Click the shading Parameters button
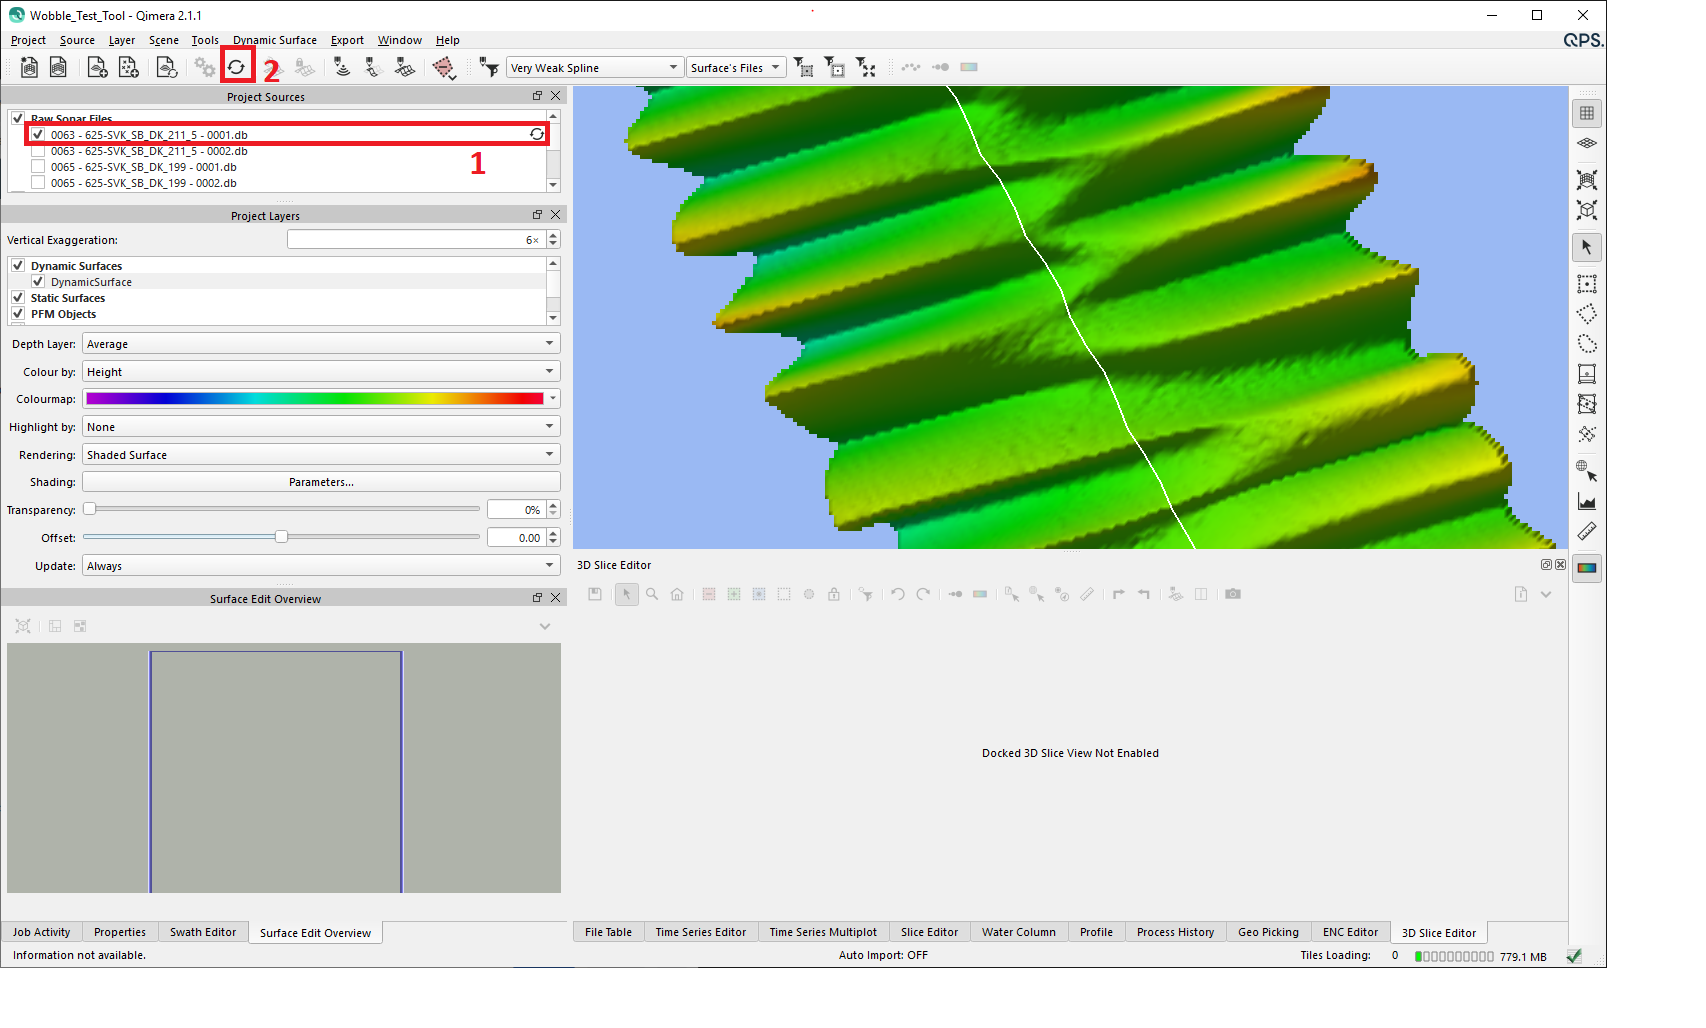Image resolution: width=1706 pixels, height=1028 pixels. point(321,481)
